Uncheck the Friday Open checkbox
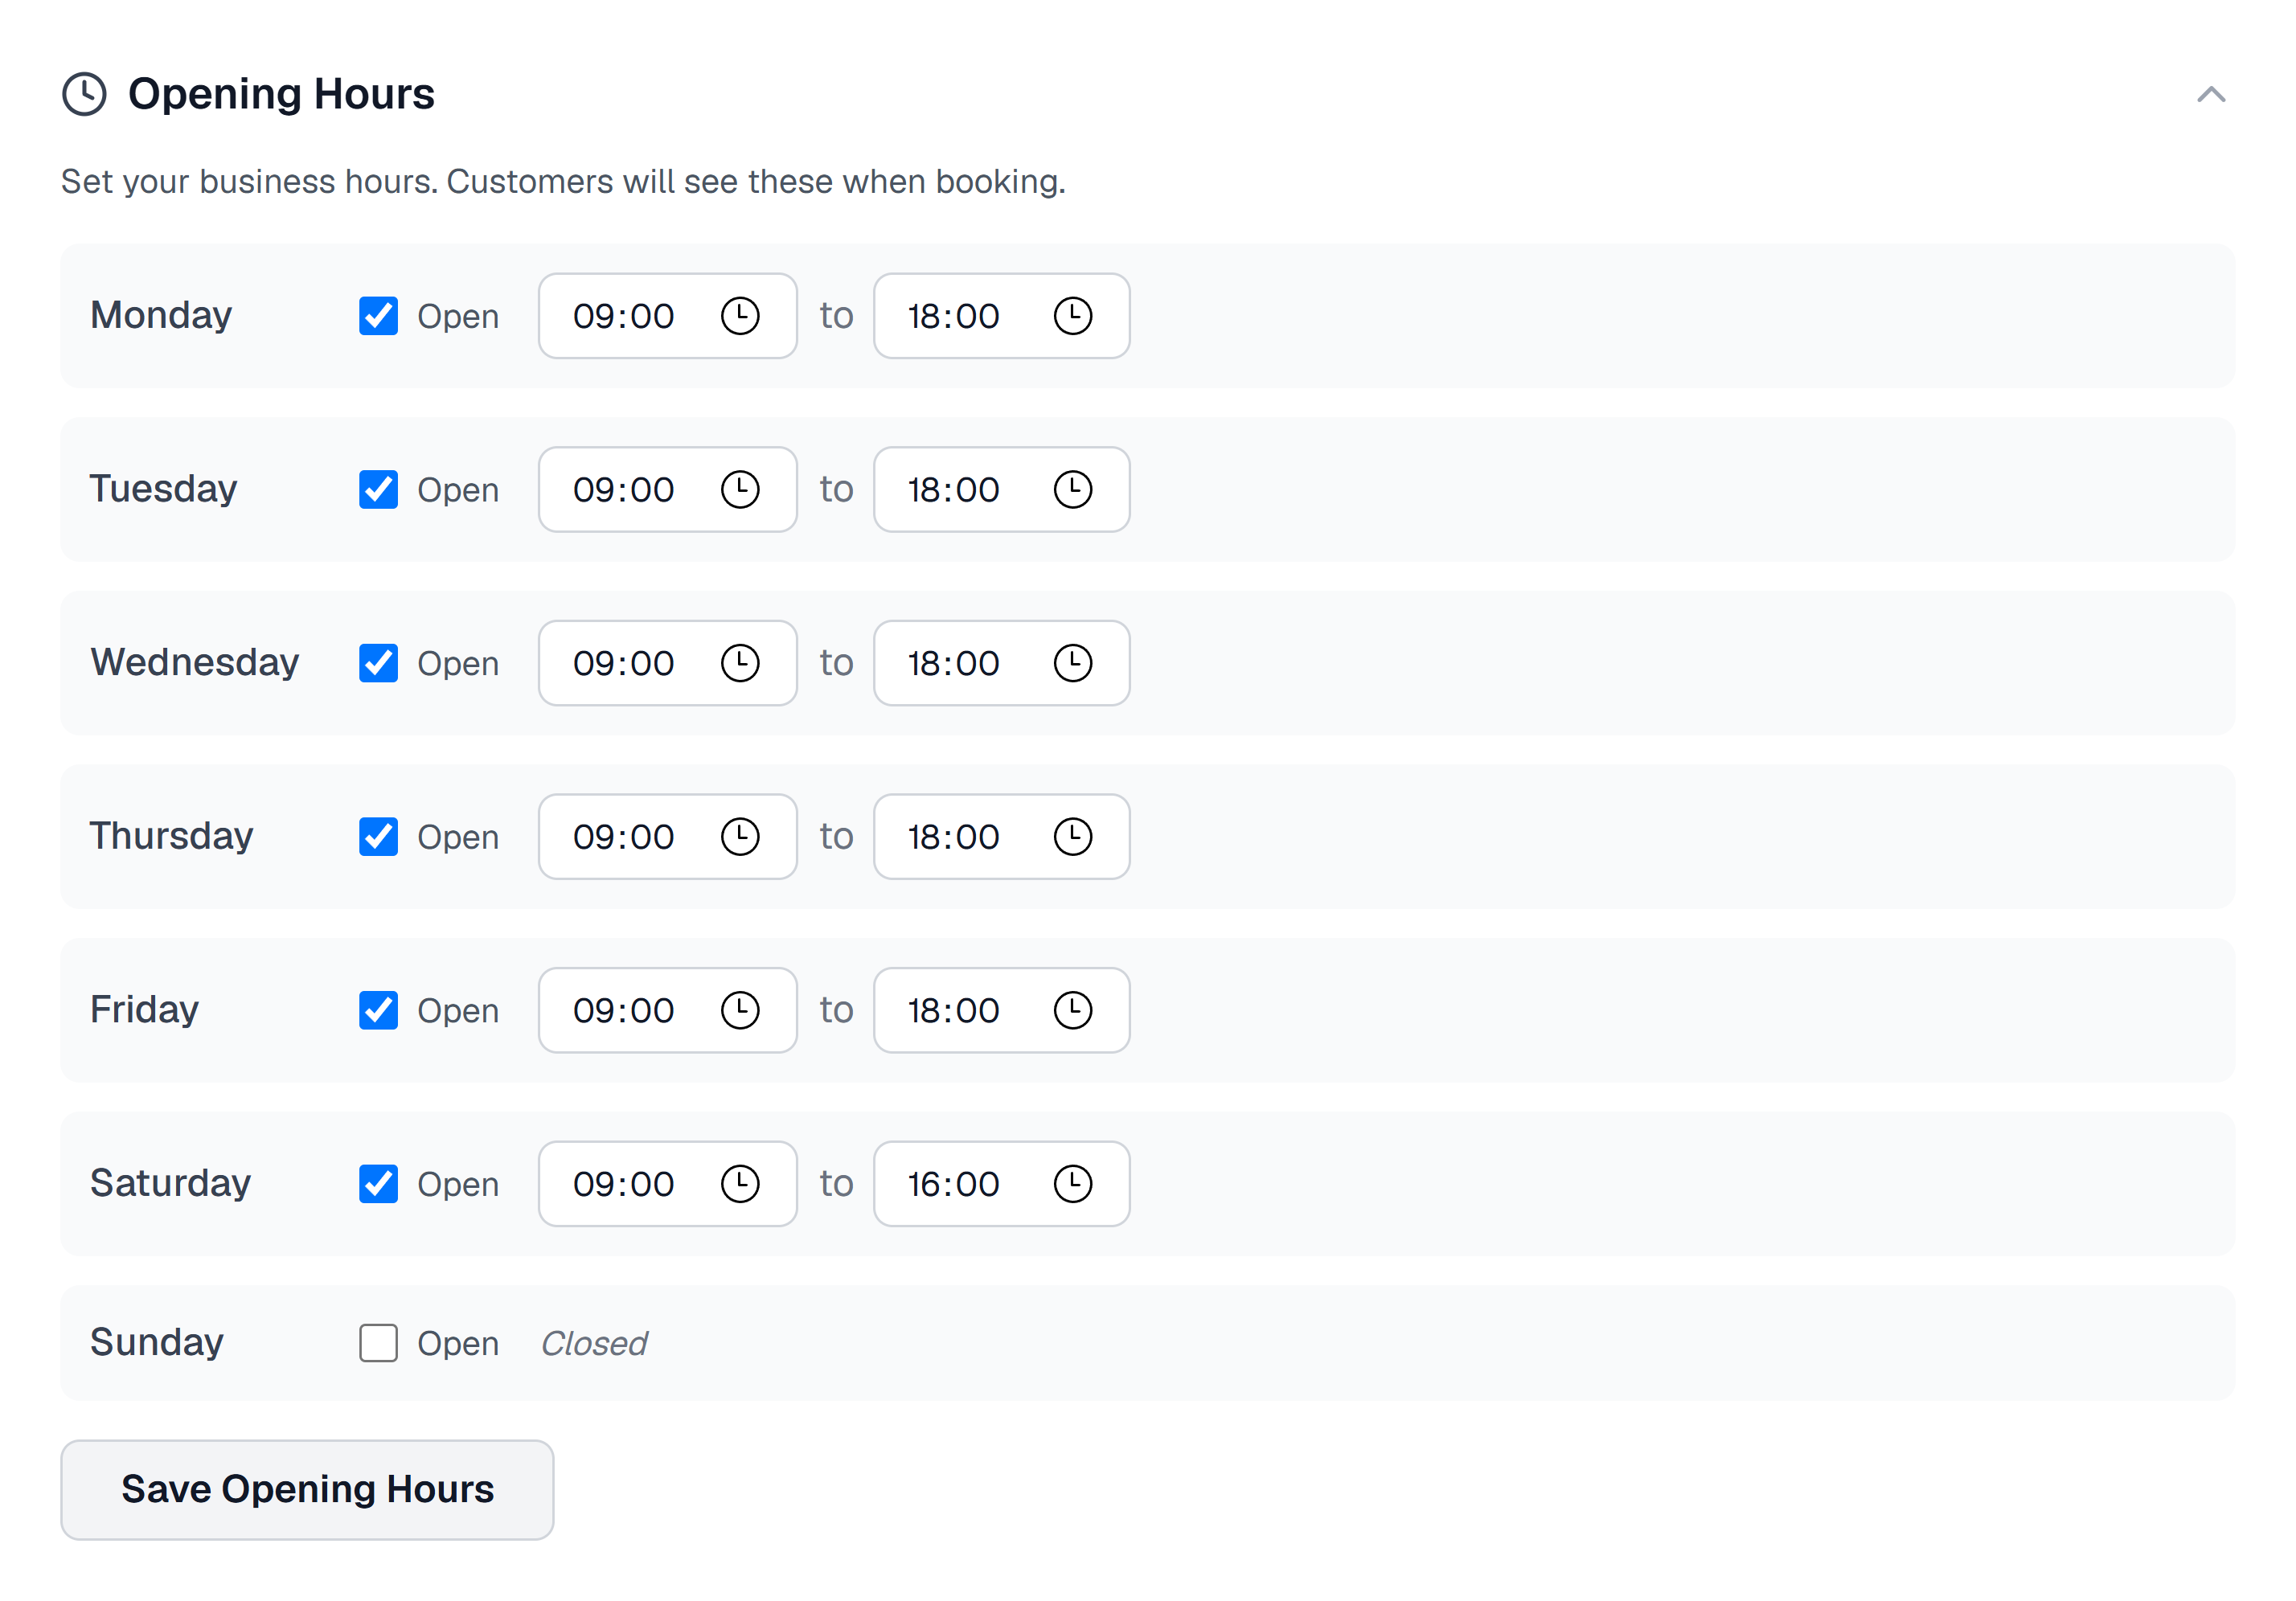This screenshot has height=1601, width=2296. (x=378, y=1010)
